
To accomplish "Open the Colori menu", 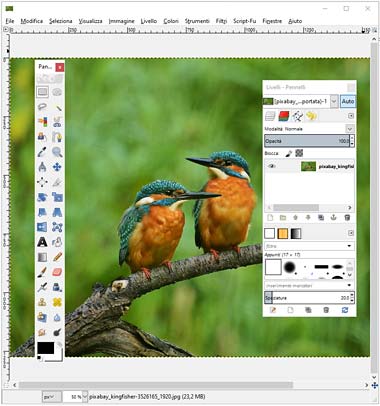I will point(171,21).
